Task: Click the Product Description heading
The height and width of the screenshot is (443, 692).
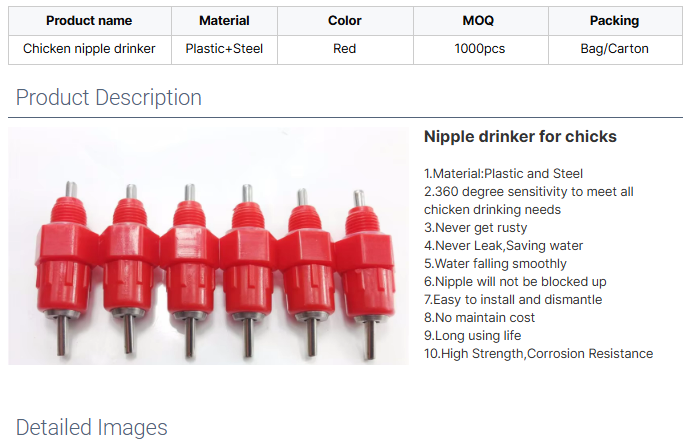Action: pyautogui.click(x=109, y=98)
